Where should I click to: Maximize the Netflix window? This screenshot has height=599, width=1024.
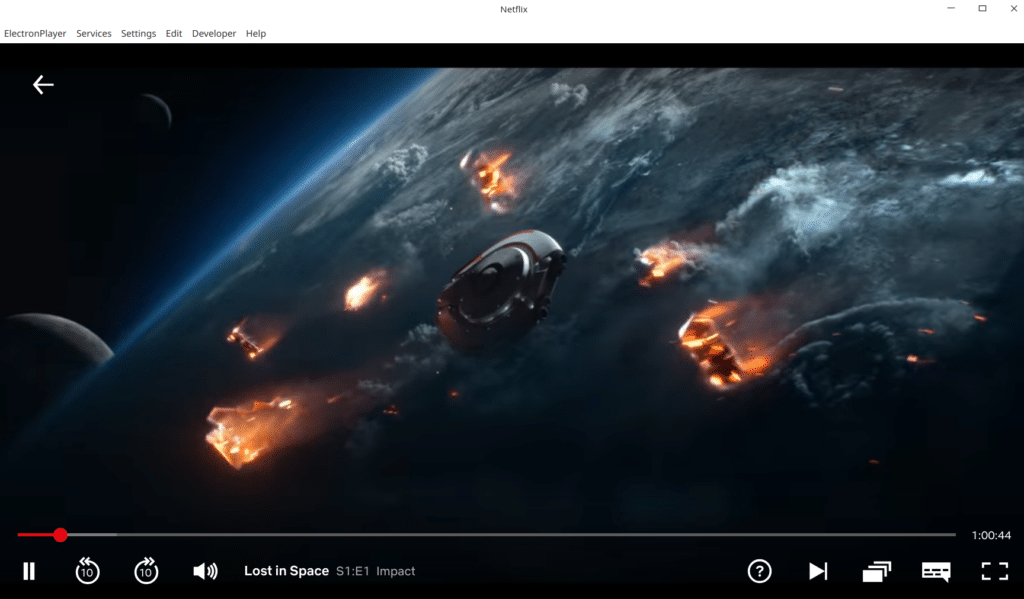[x=982, y=9]
